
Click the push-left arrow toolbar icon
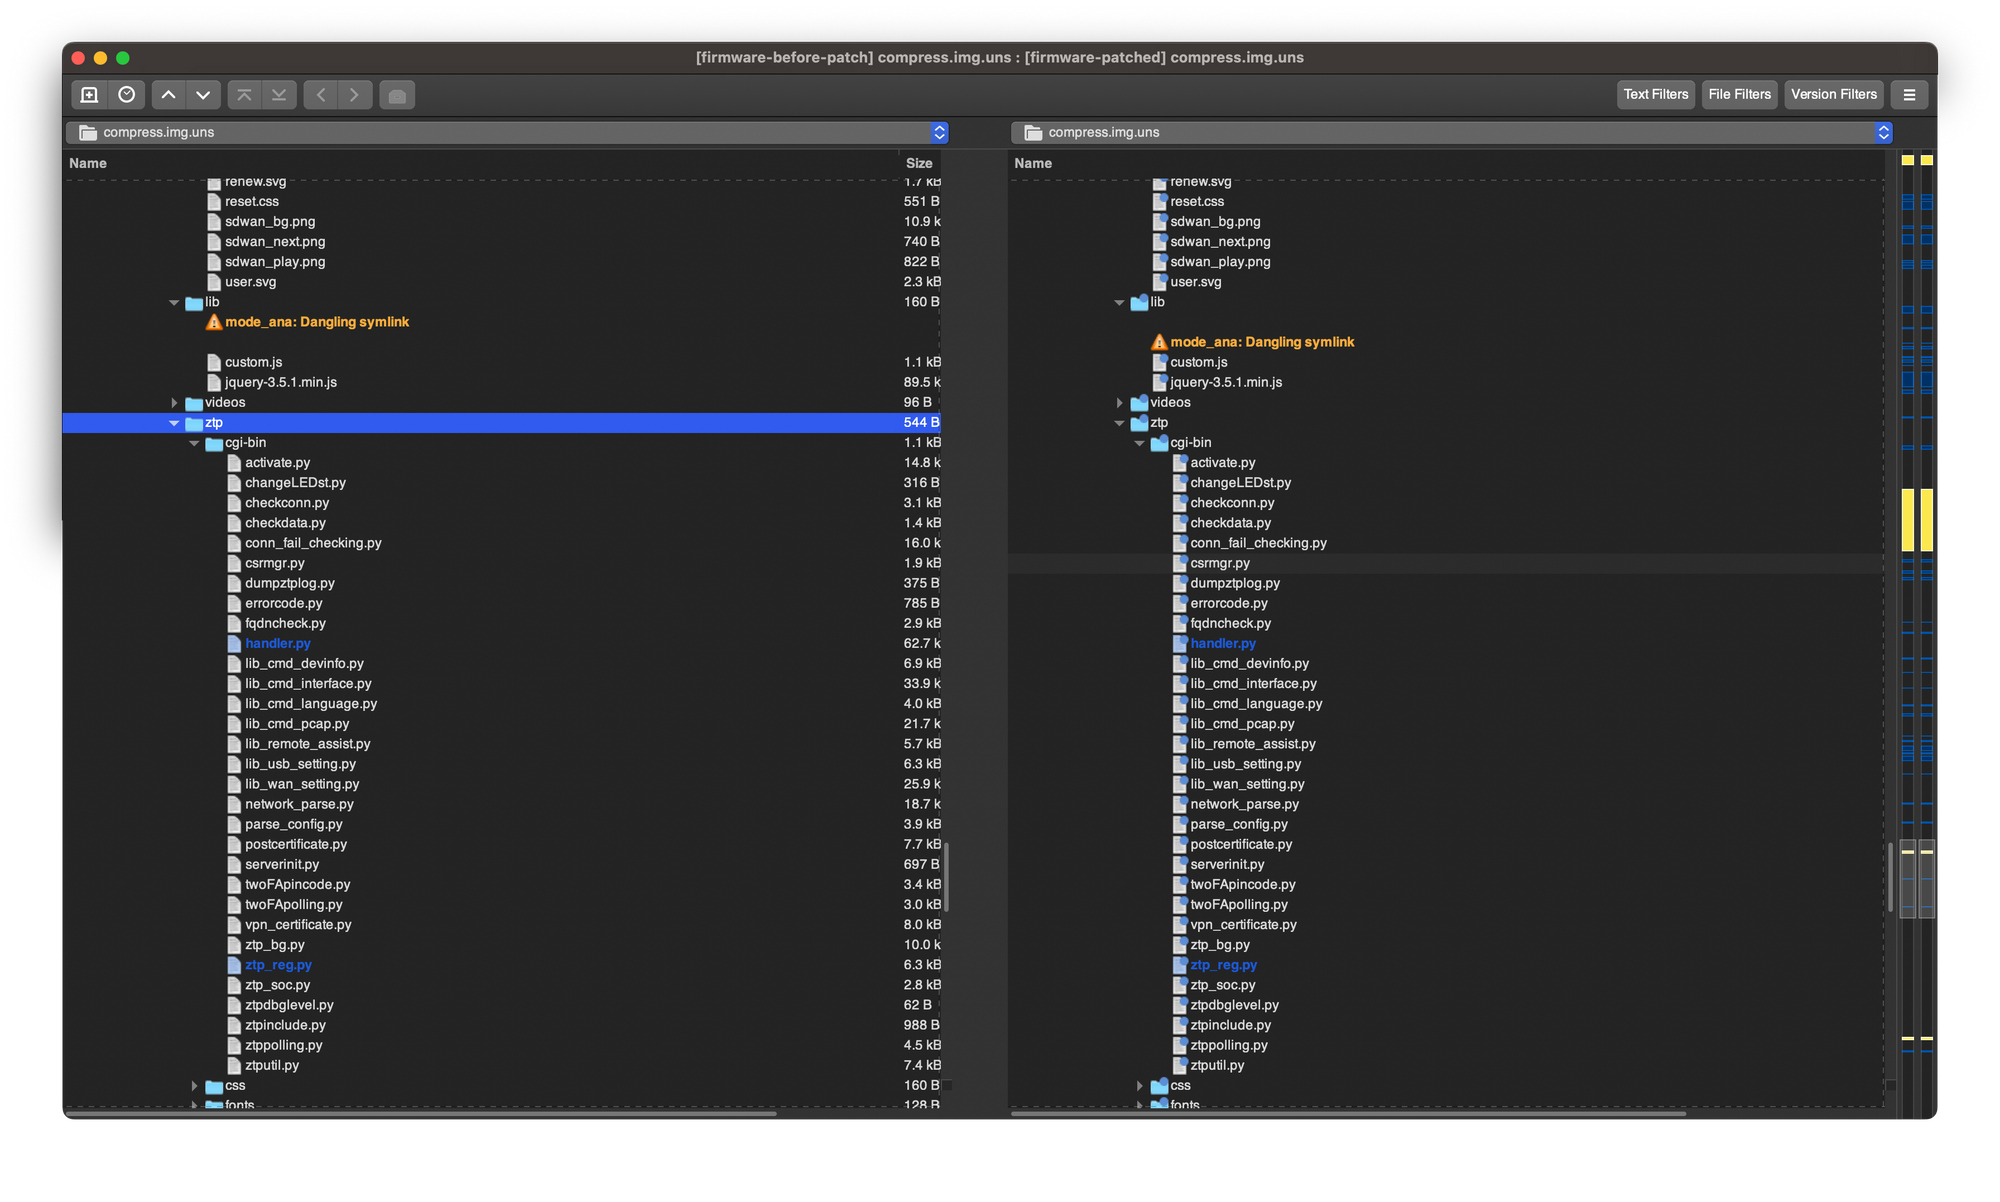(x=321, y=95)
